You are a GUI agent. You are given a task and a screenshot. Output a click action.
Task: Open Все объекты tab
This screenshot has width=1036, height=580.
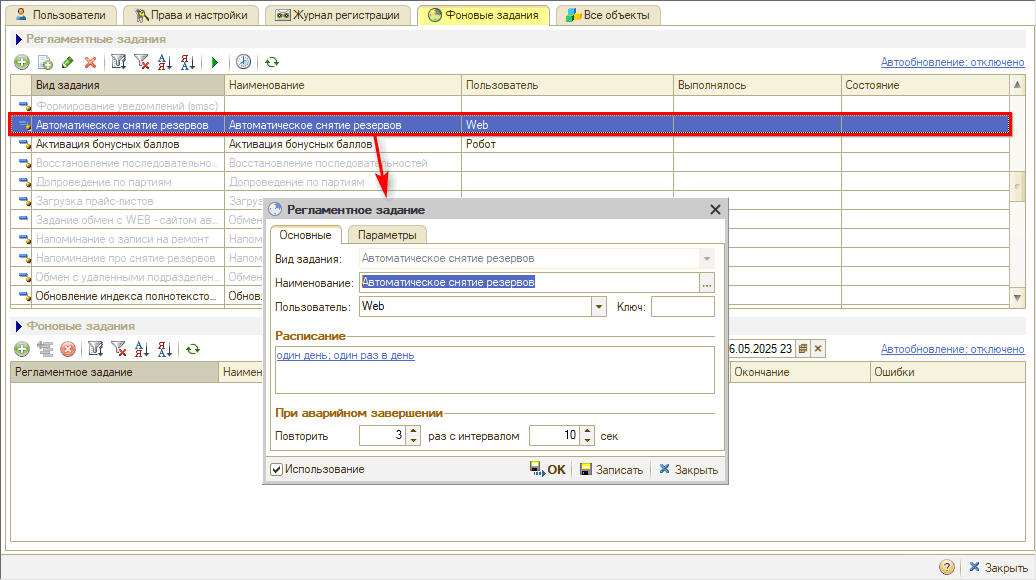[x=608, y=15]
